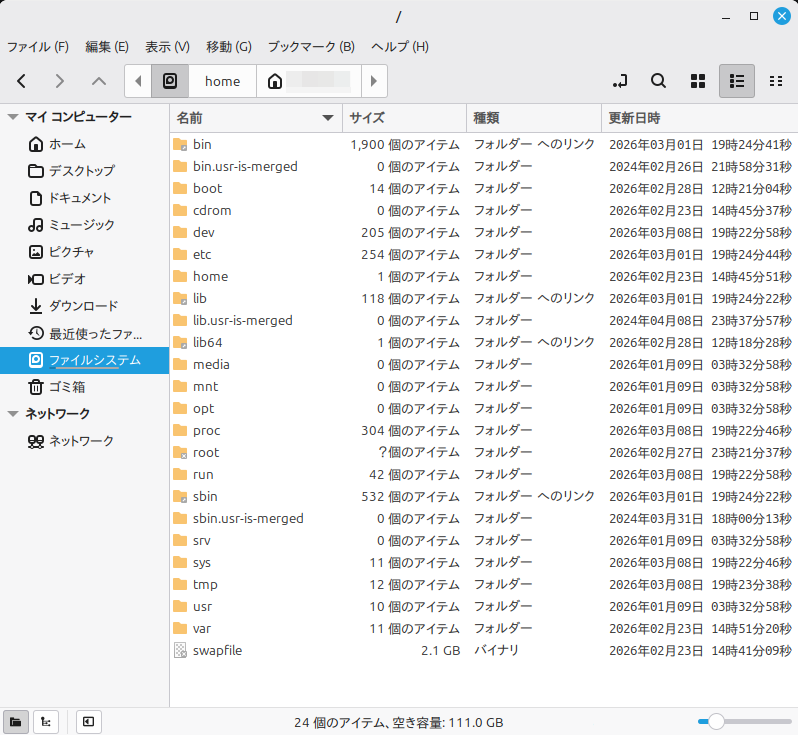
Task: Select the swapfile entry
Action: click(217, 650)
